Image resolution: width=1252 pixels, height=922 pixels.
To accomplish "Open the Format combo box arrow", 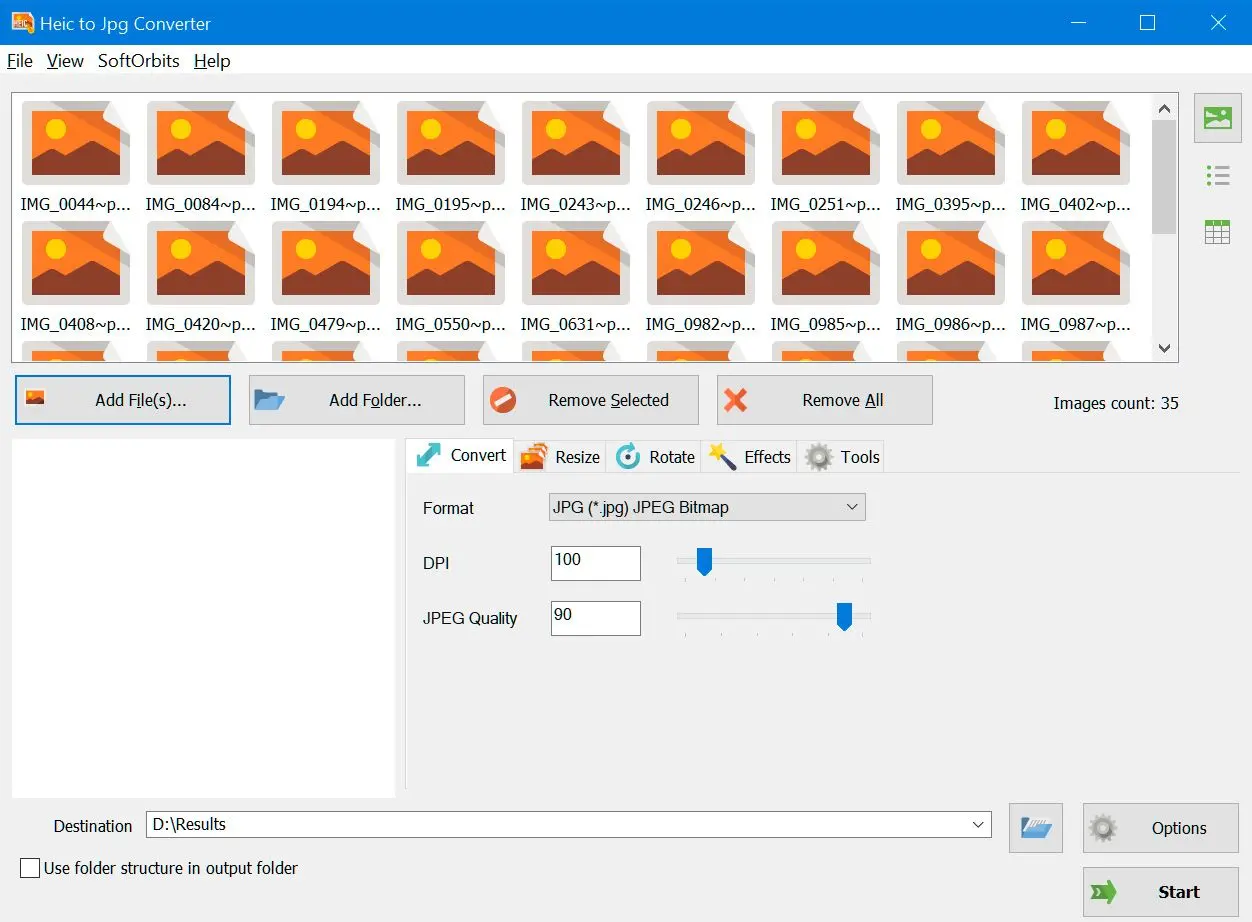I will [852, 507].
